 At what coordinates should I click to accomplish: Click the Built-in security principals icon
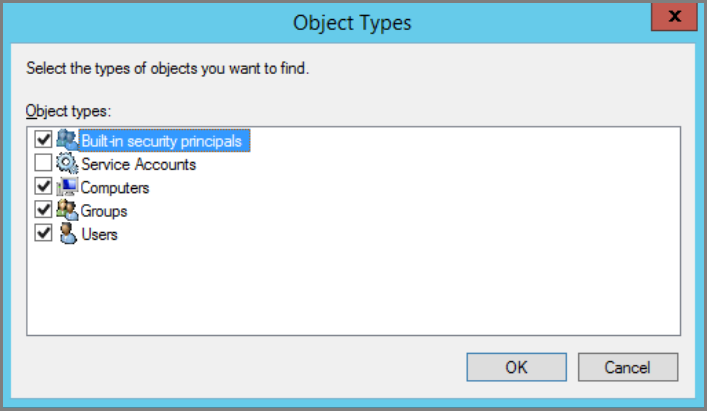pos(67,140)
